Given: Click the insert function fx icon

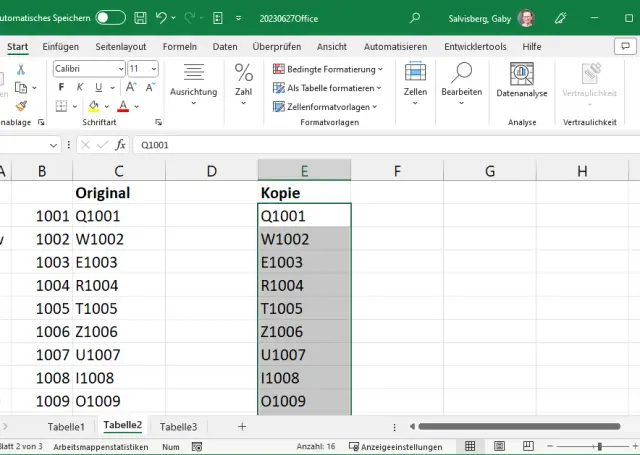Looking at the screenshot, I should (120, 145).
